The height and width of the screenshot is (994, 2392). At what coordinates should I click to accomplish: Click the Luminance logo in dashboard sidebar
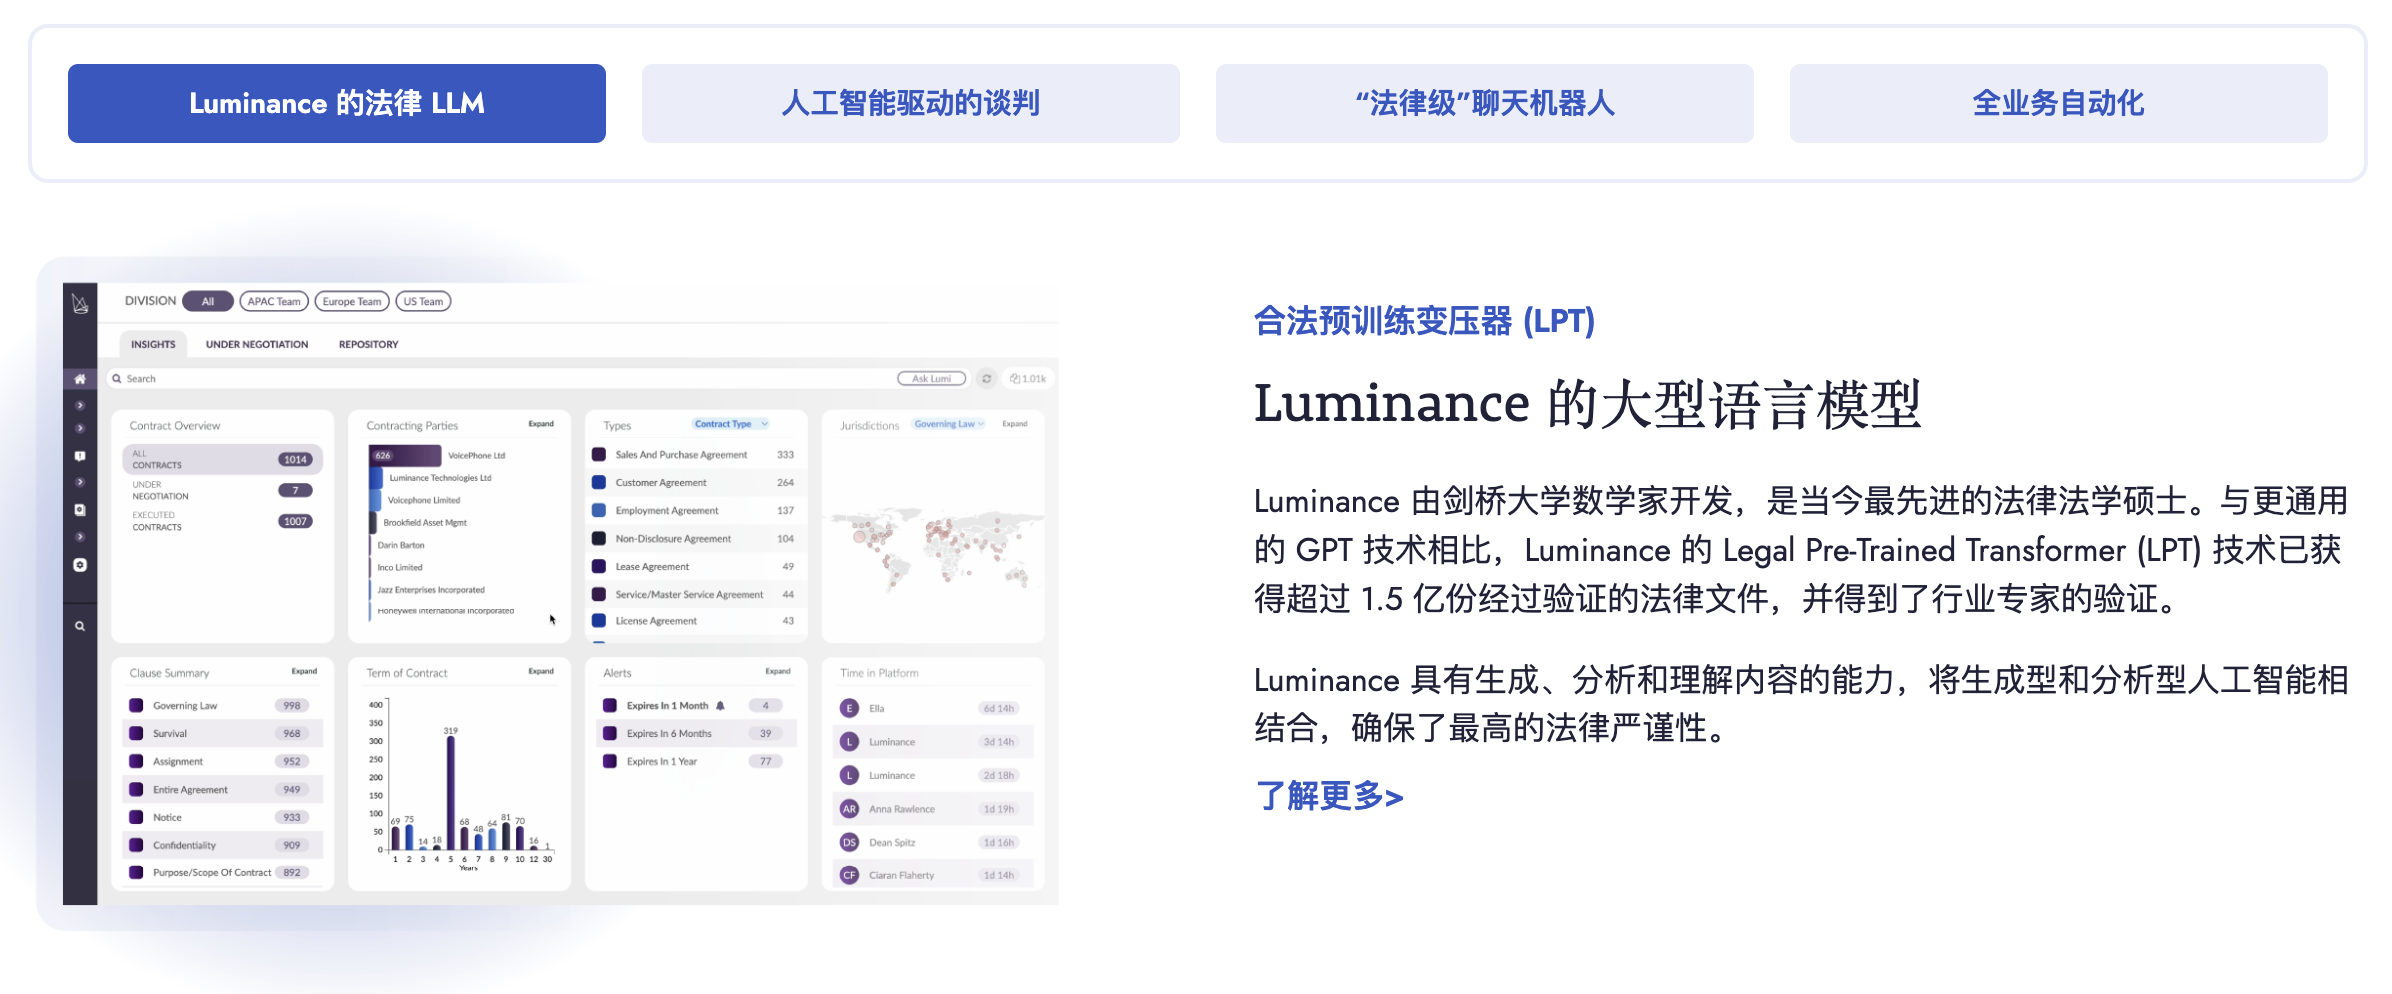click(80, 303)
